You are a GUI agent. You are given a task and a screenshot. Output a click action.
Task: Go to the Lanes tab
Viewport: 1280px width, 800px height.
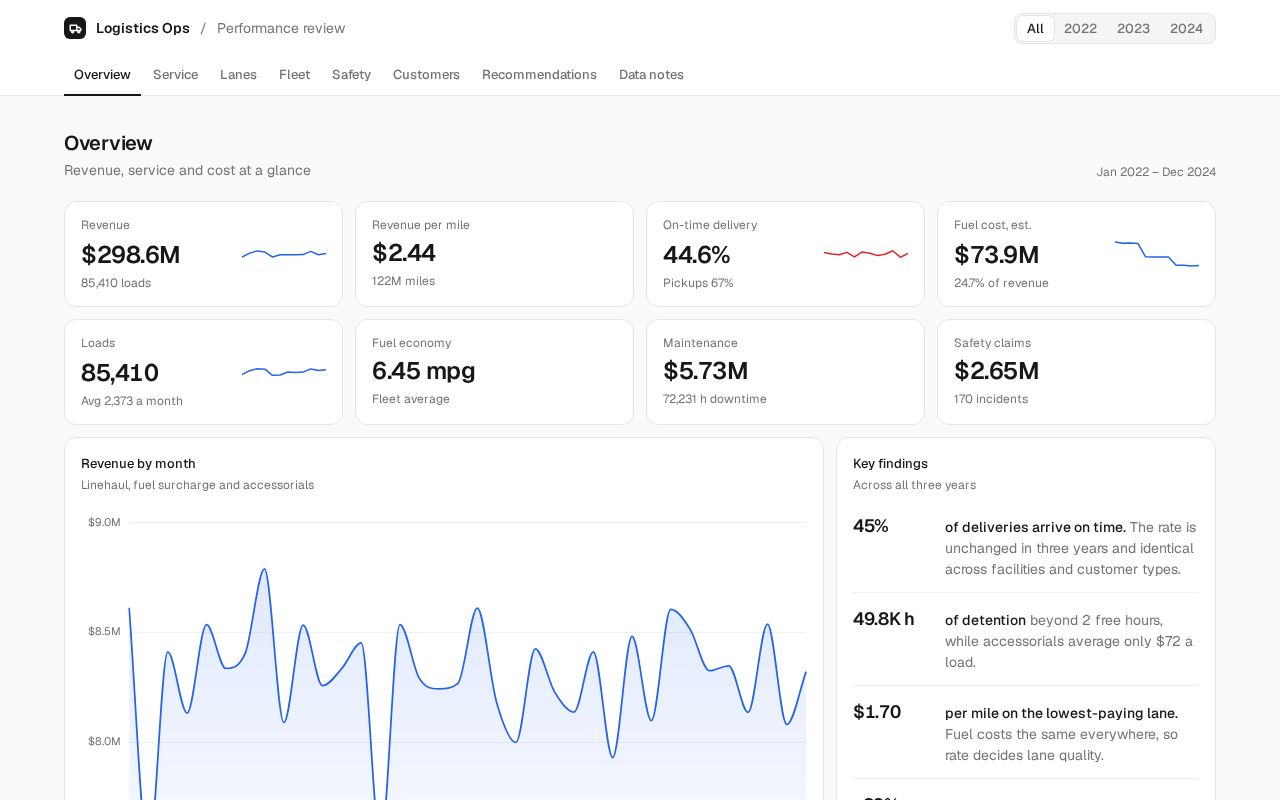pos(238,75)
